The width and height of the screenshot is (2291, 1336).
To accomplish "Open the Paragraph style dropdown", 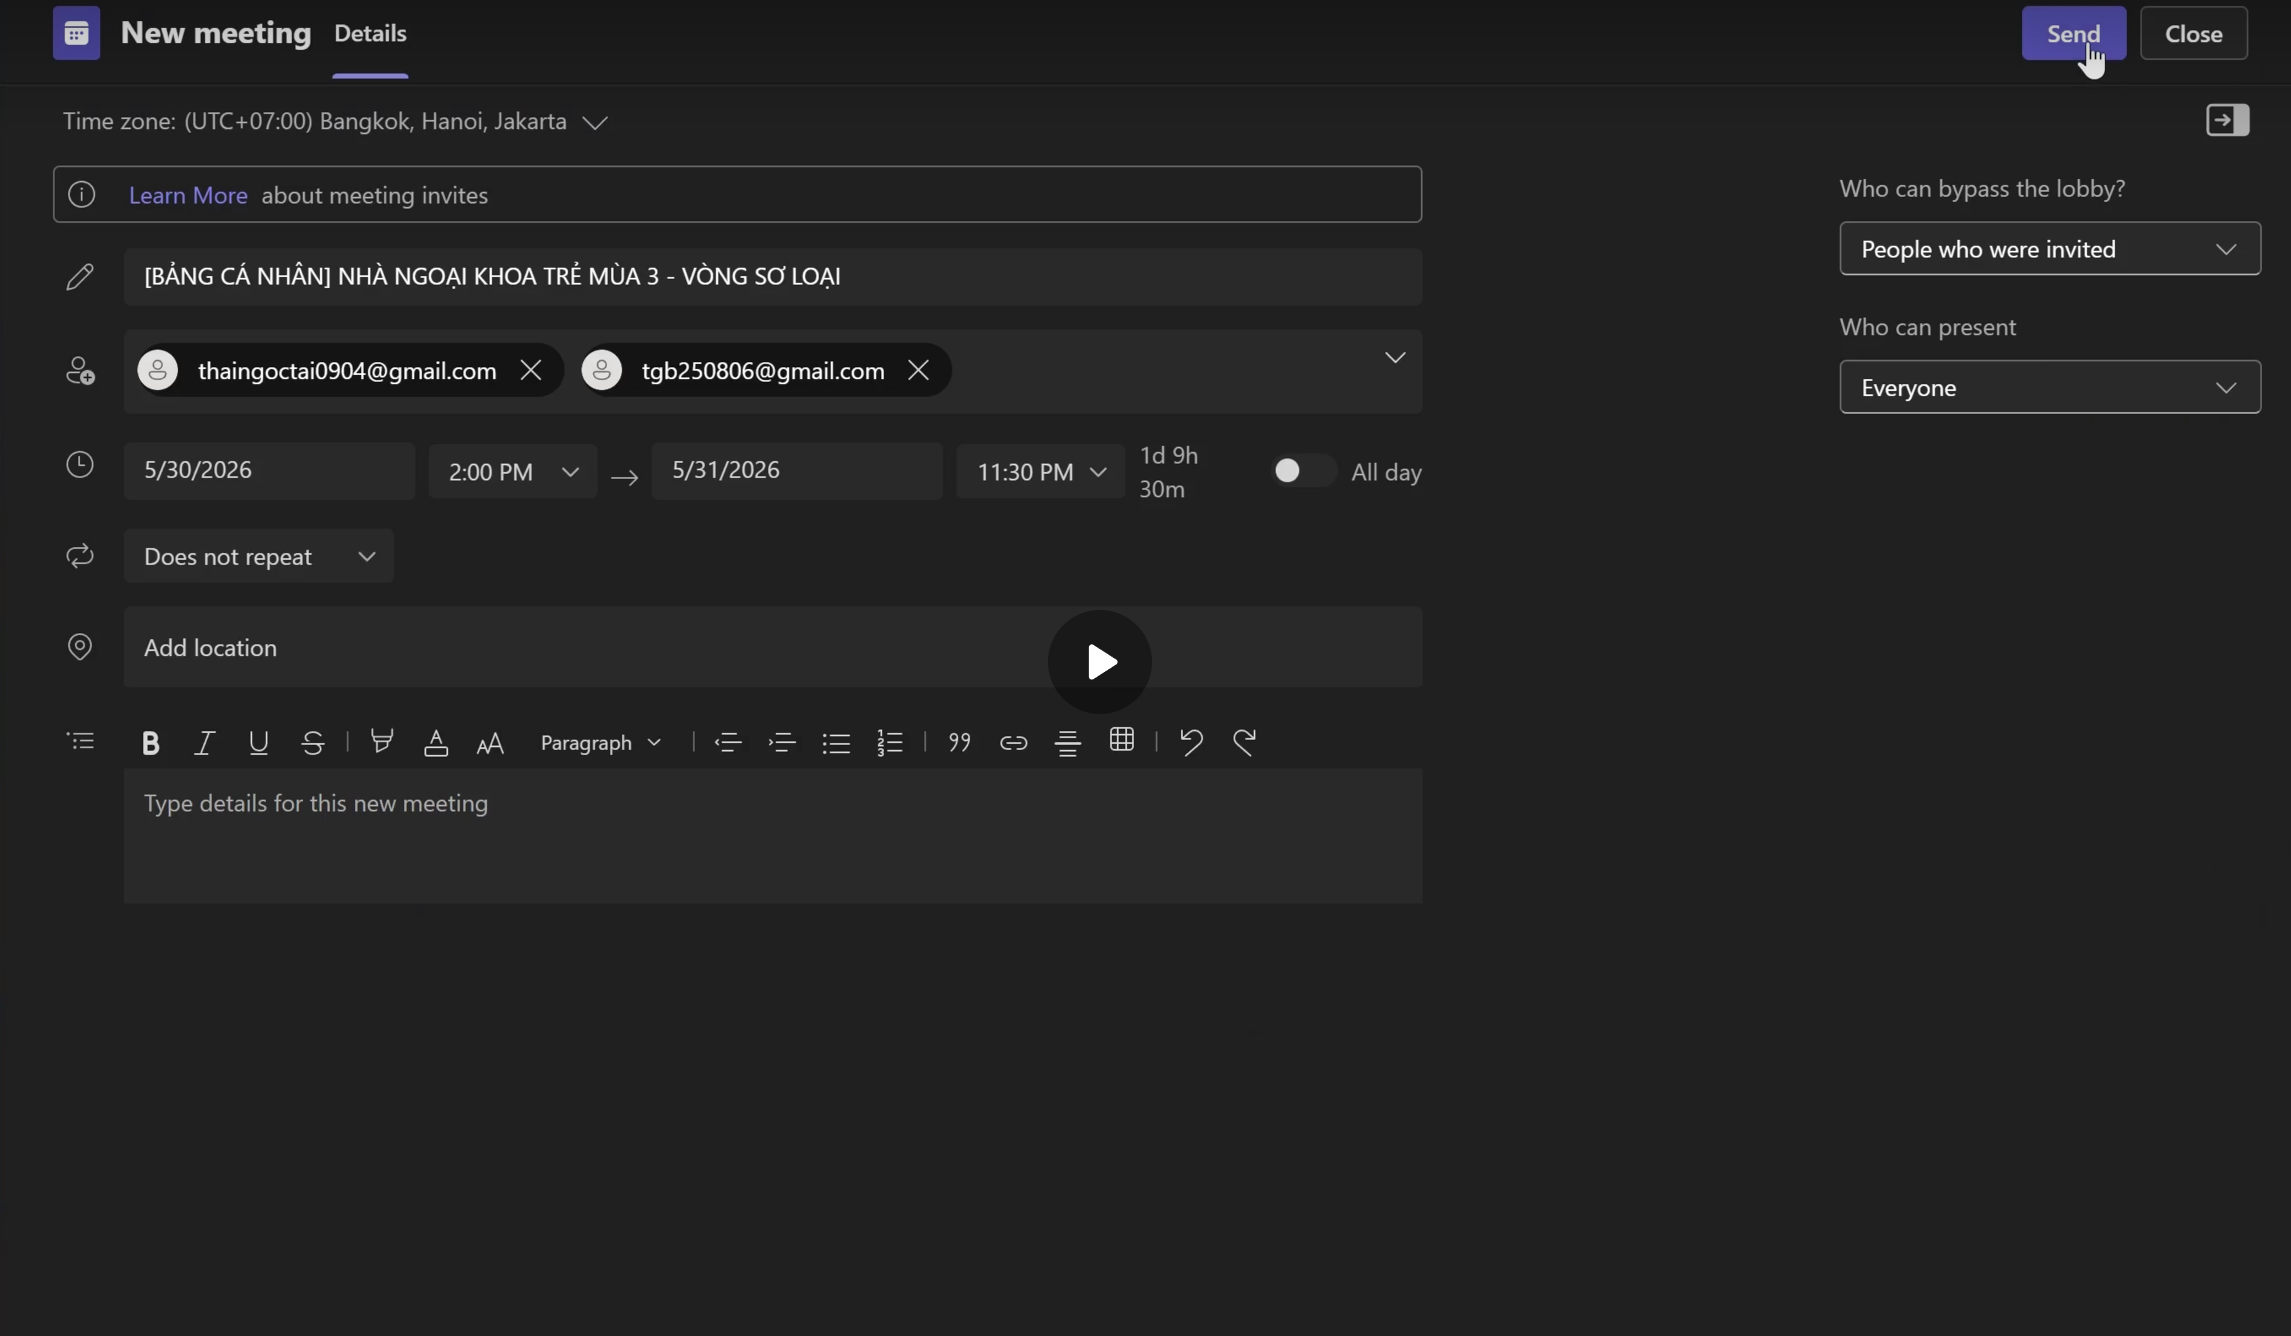I will (x=600, y=742).
